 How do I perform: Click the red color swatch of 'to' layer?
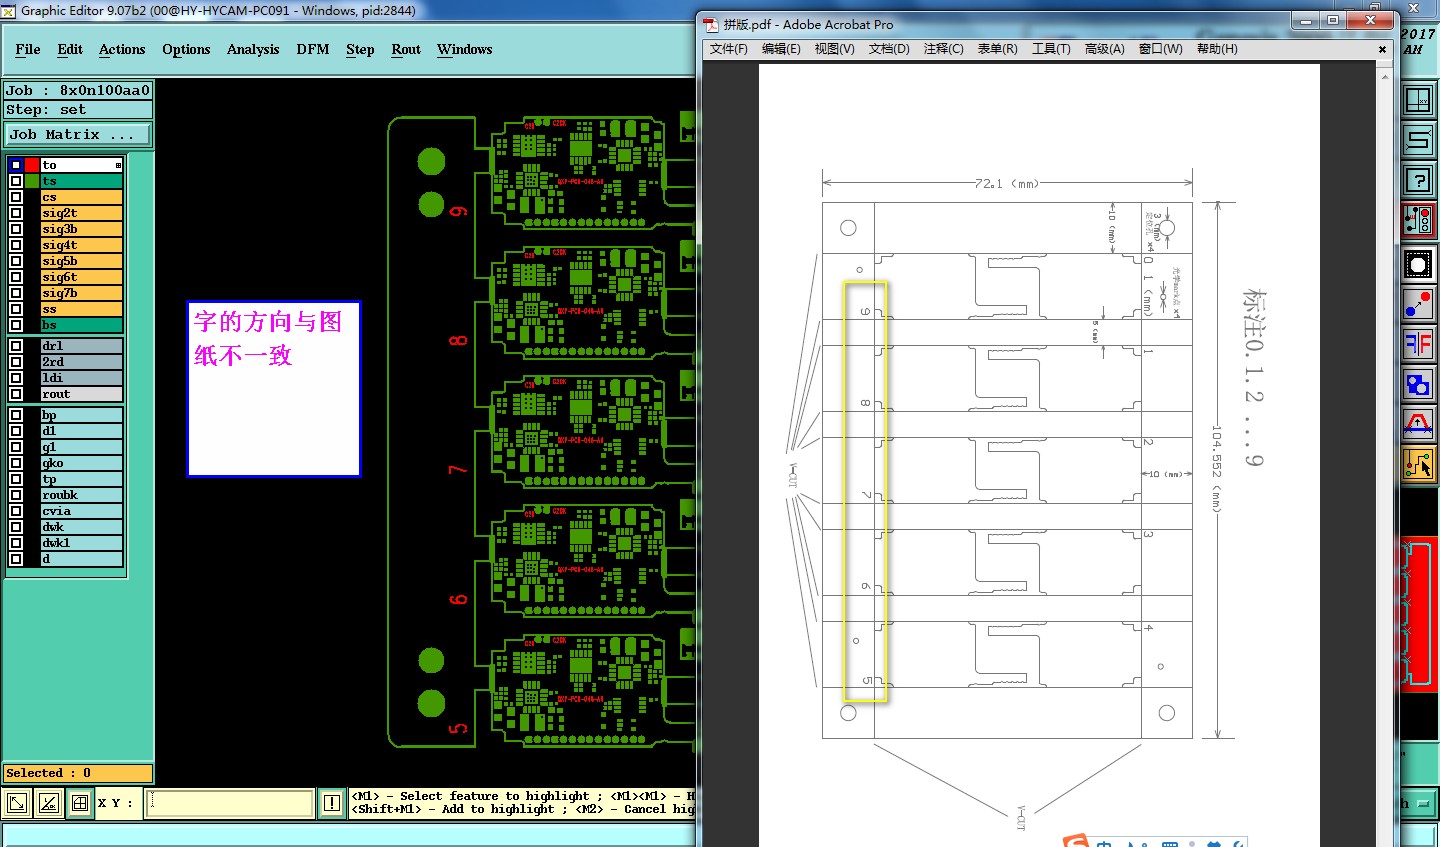[x=32, y=165]
